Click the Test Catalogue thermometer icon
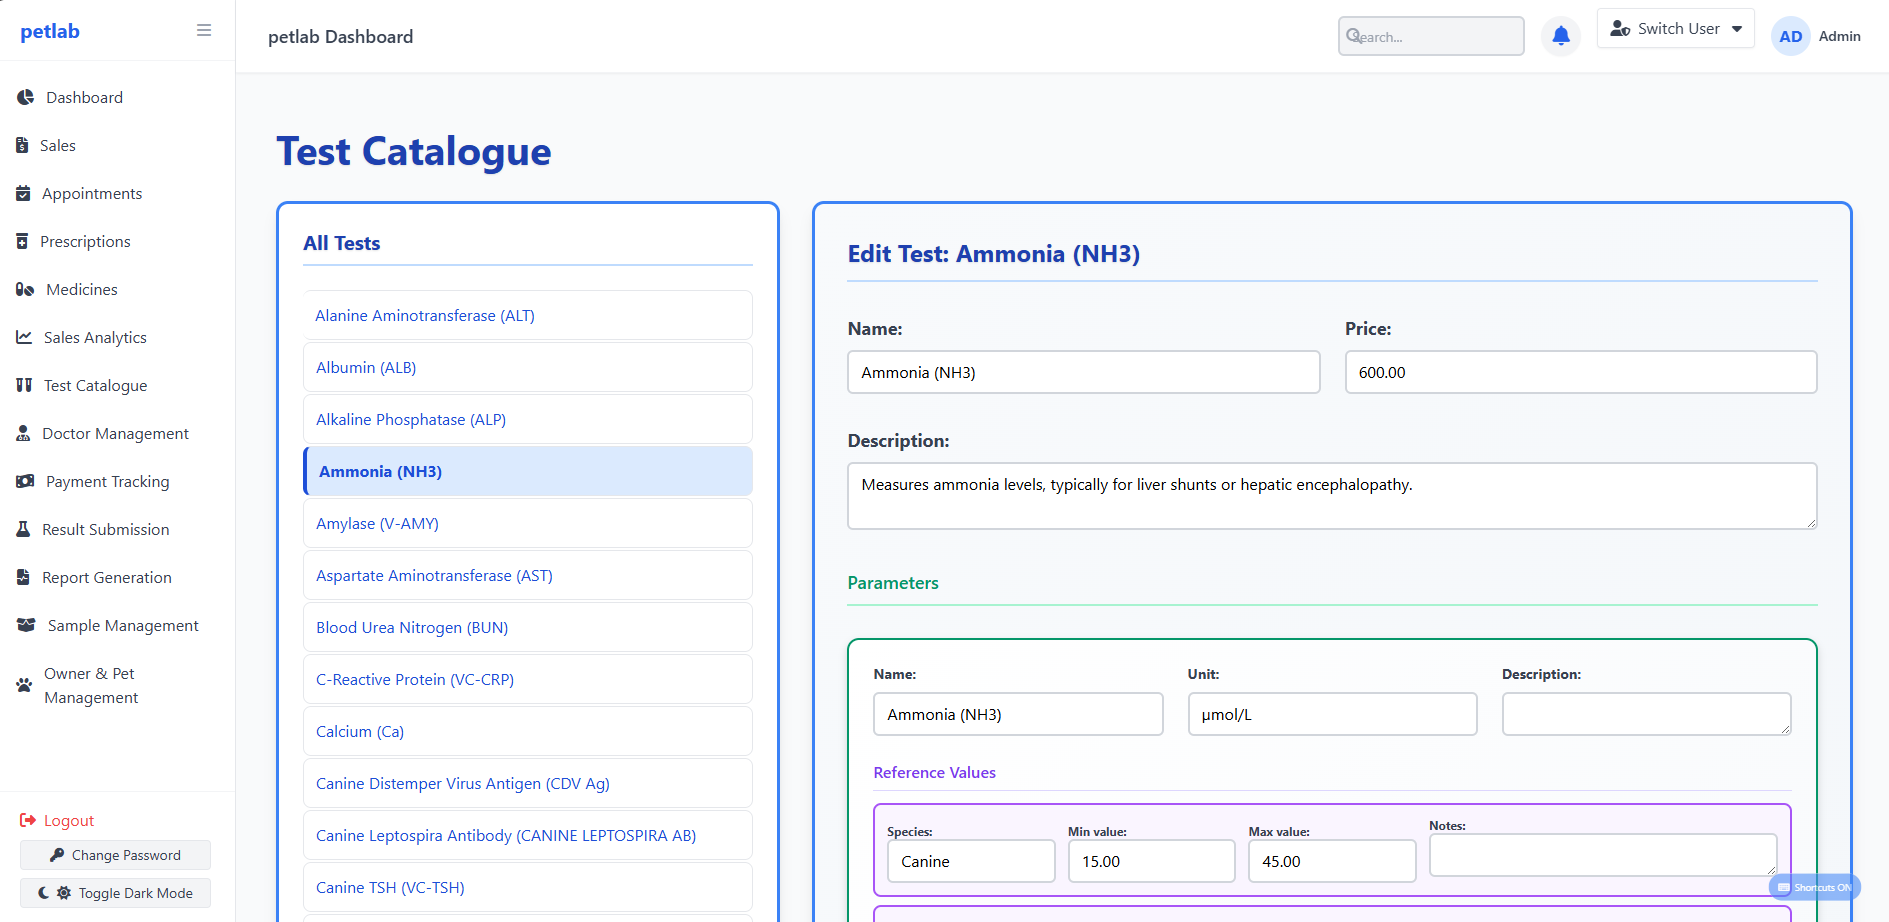 click(24, 385)
